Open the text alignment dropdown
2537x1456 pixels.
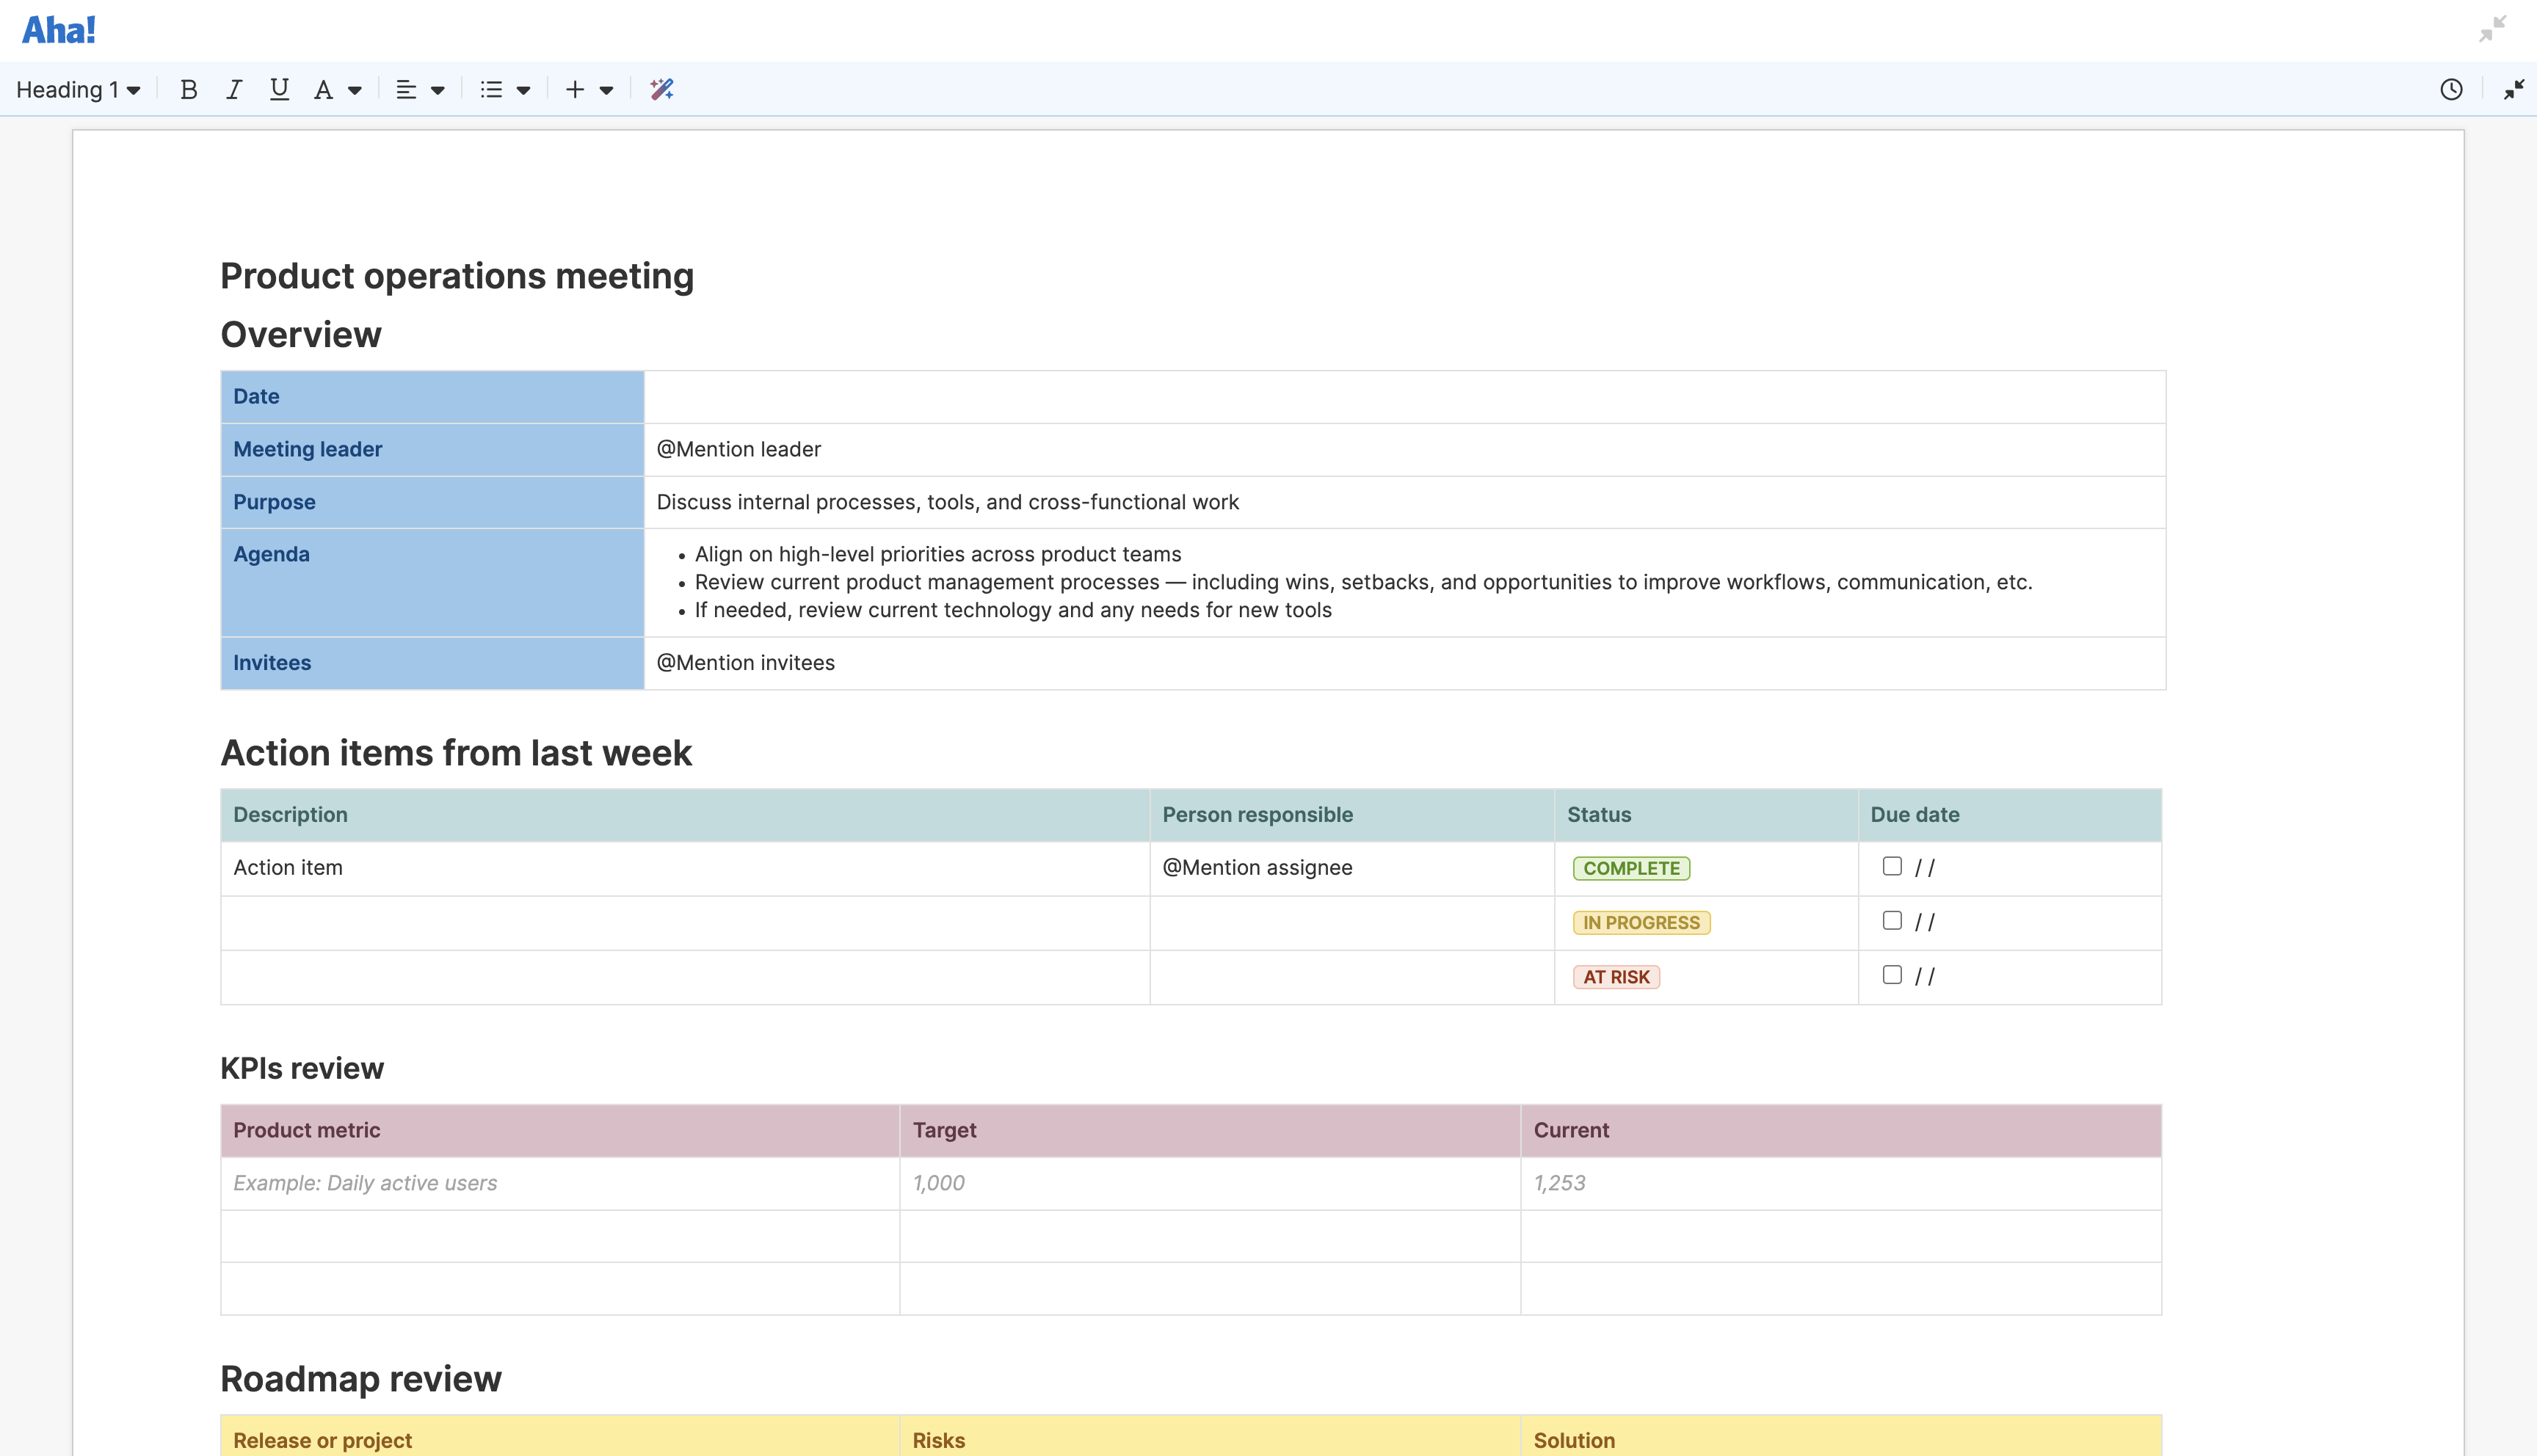pyautogui.click(x=420, y=89)
